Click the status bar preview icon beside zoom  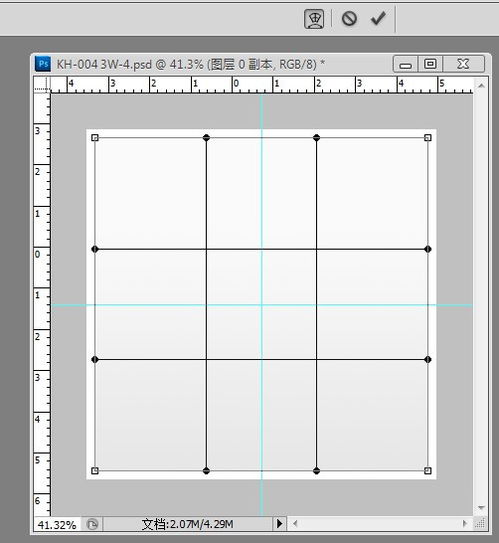tap(92, 524)
